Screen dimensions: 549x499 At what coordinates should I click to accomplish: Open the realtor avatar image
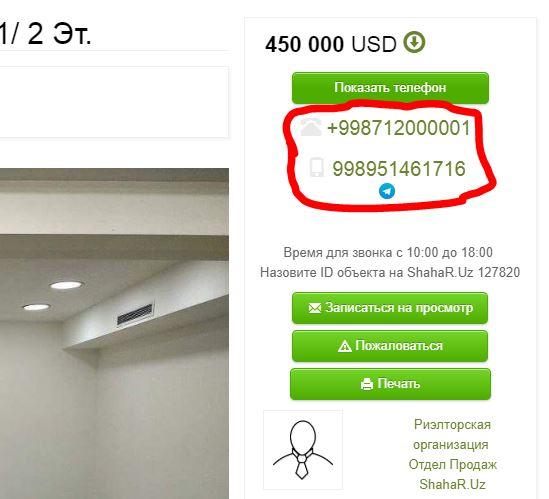point(303,450)
